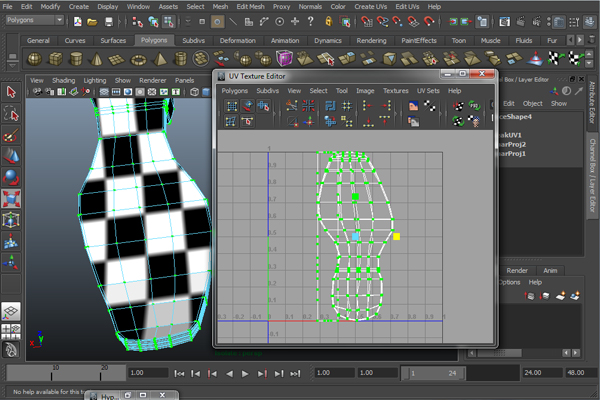This screenshot has width=600, height=400.
Task: Select the Move tool cone icon
Action: [11, 156]
